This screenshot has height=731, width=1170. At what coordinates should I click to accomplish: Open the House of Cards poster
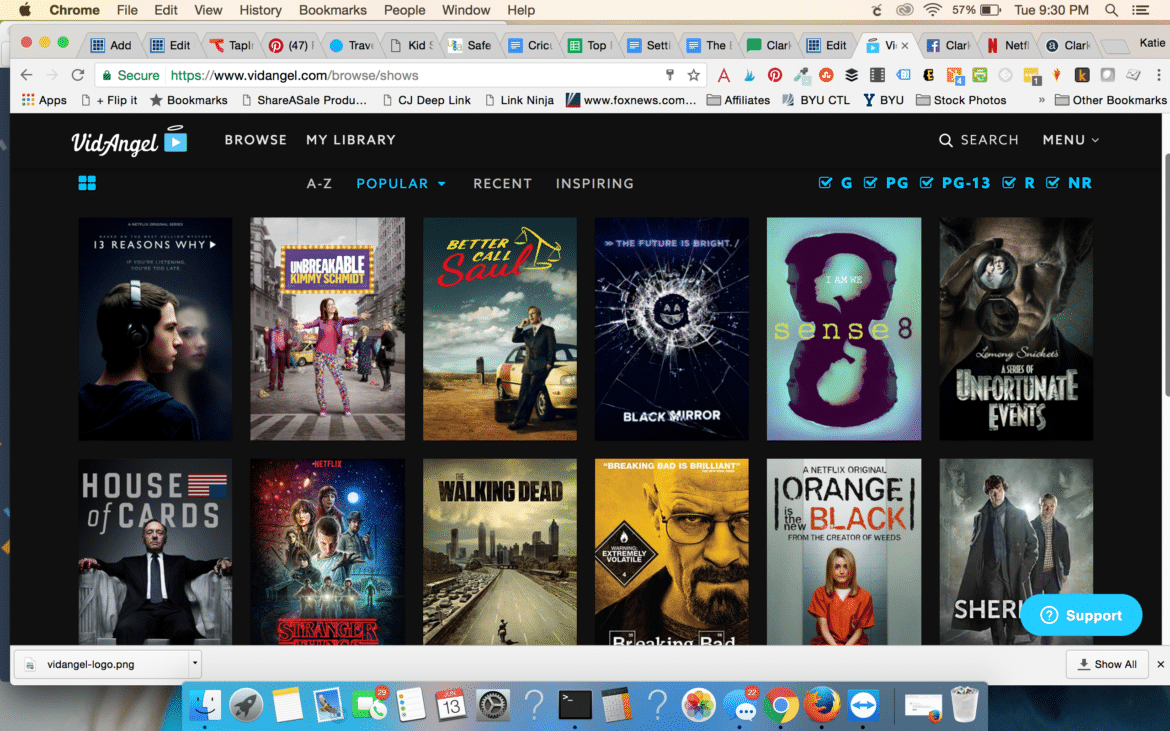(x=155, y=551)
